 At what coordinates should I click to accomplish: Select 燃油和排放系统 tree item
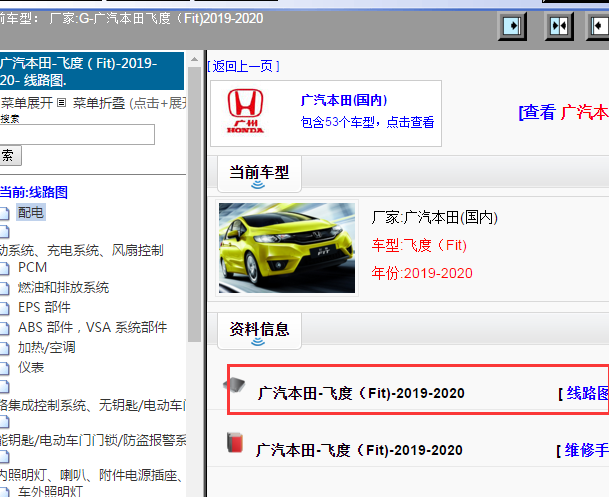[x=63, y=287]
